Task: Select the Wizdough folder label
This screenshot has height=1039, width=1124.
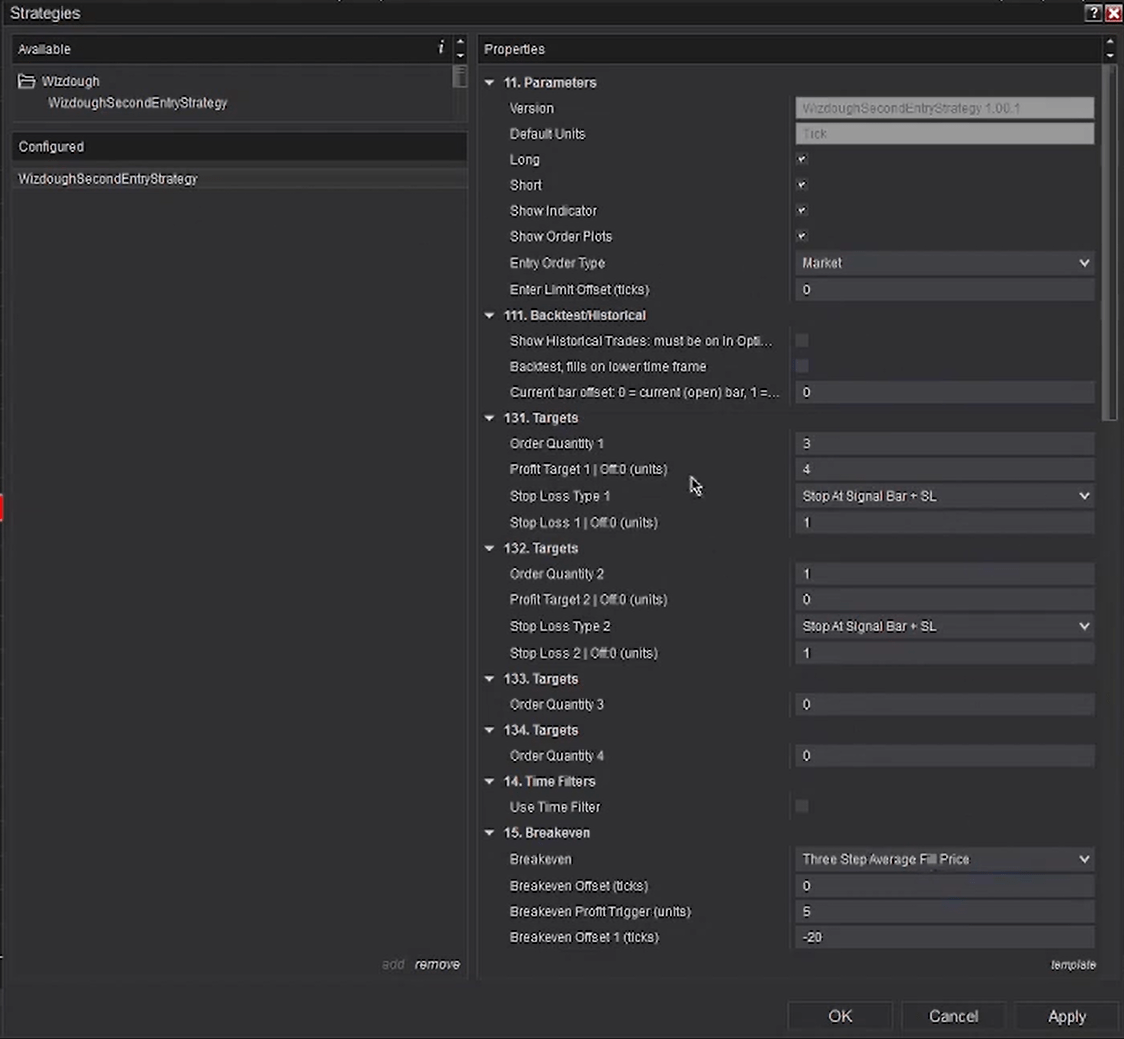Action: click(x=70, y=81)
